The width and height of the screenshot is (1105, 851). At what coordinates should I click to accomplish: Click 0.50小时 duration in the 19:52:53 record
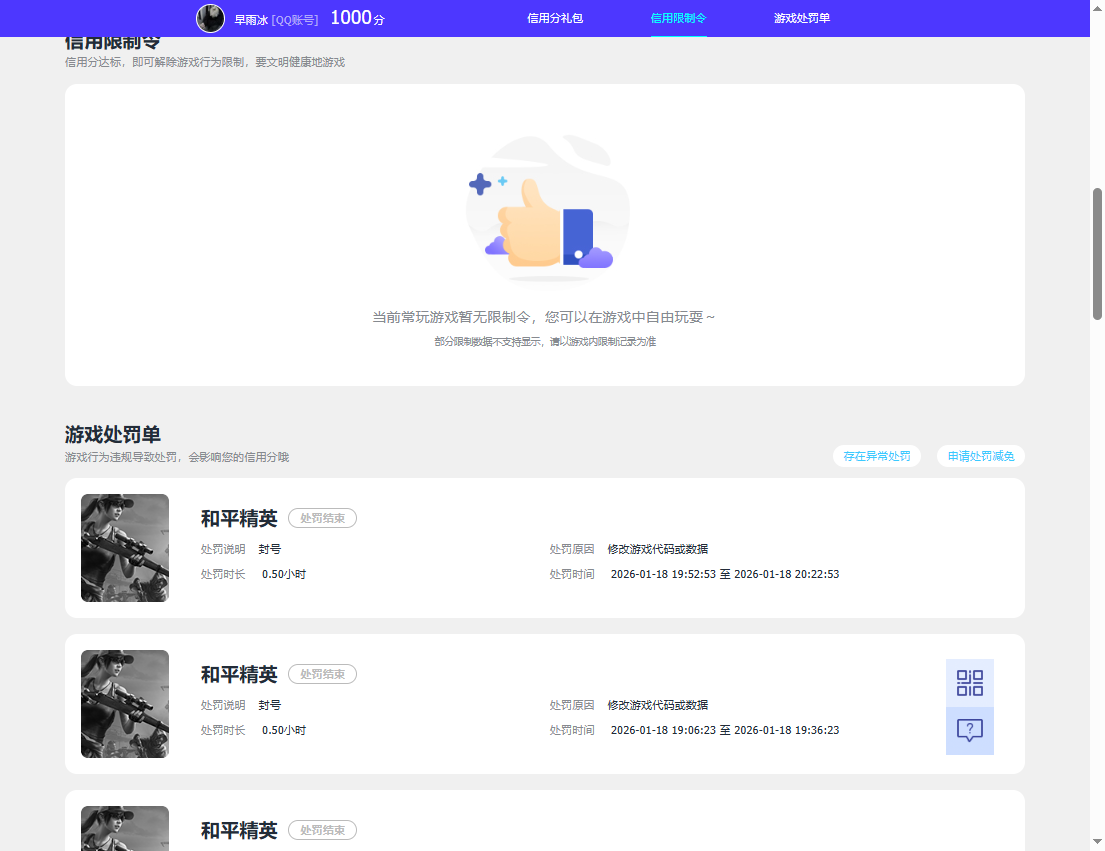coord(283,574)
